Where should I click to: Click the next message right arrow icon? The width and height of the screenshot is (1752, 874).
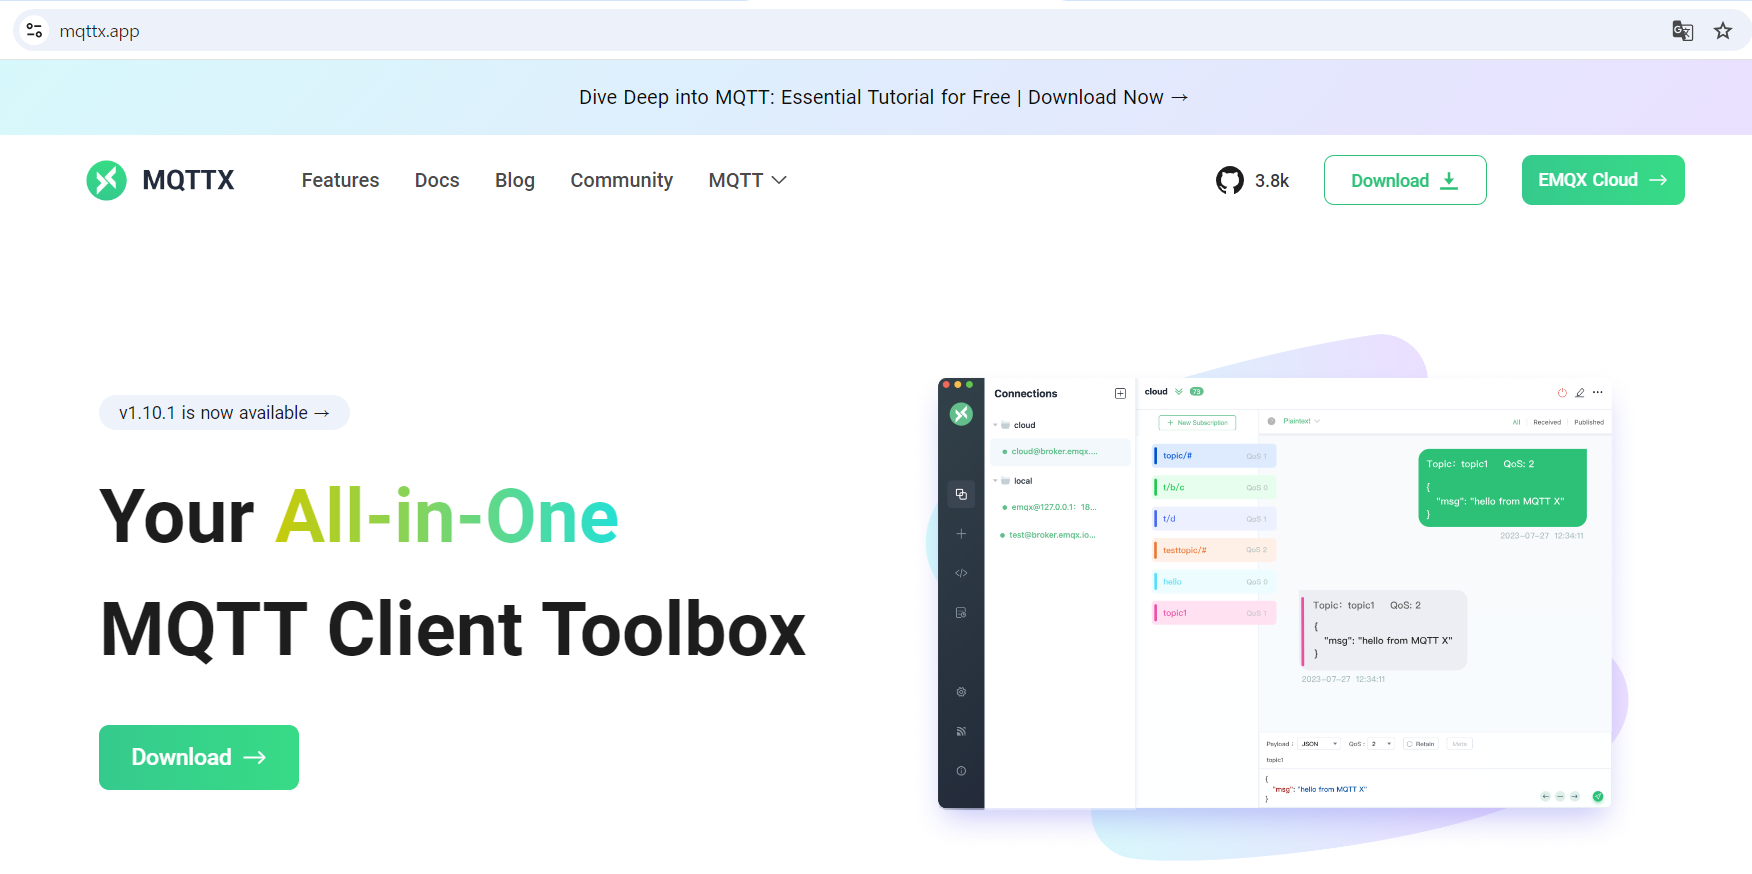coord(1574,796)
